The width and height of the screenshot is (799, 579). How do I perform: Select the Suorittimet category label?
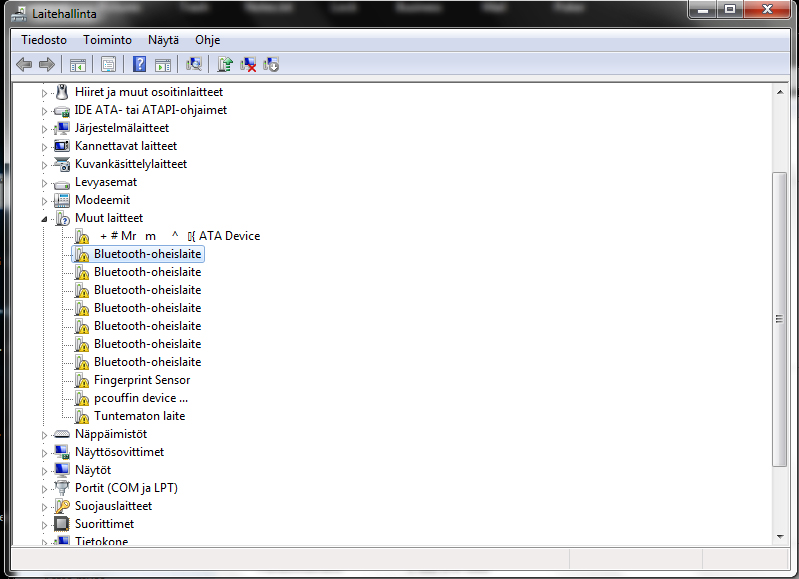(x=104, y=524)
